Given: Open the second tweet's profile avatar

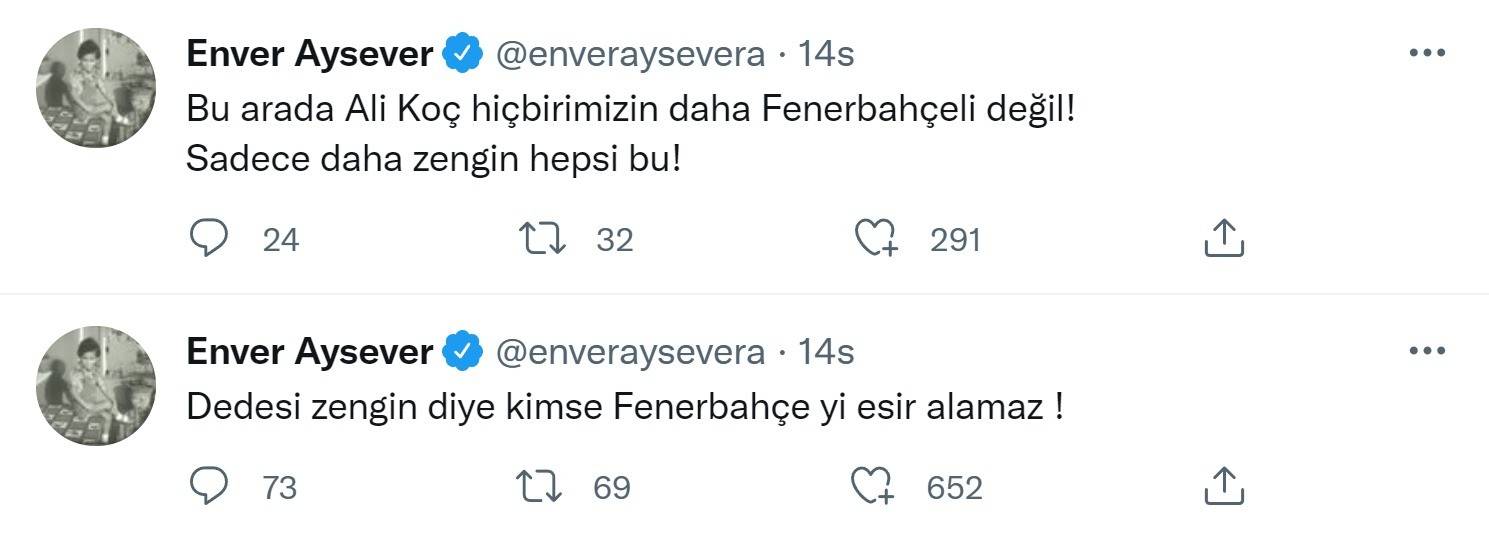Looking at the screenshot, I should pyautogui.click(x=96, y=386).
